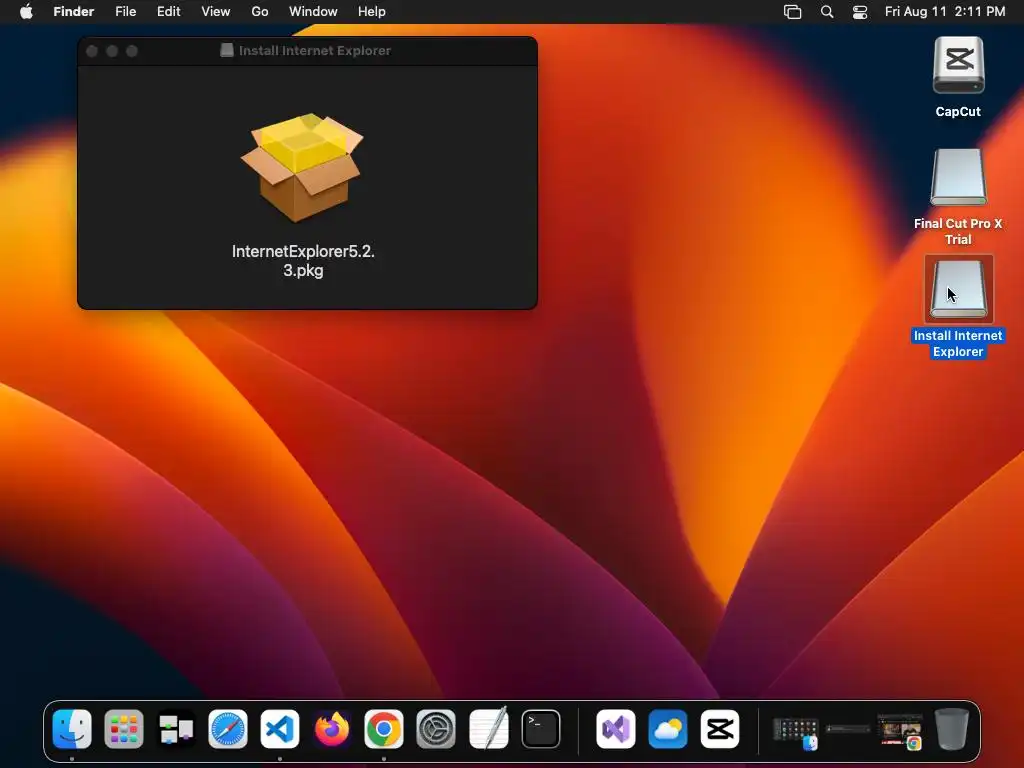Image resolution: width=1024 pixels, height=768 pixels.
Task: Click the Stage Manager menu bar icon
Action: coord(792,12)
